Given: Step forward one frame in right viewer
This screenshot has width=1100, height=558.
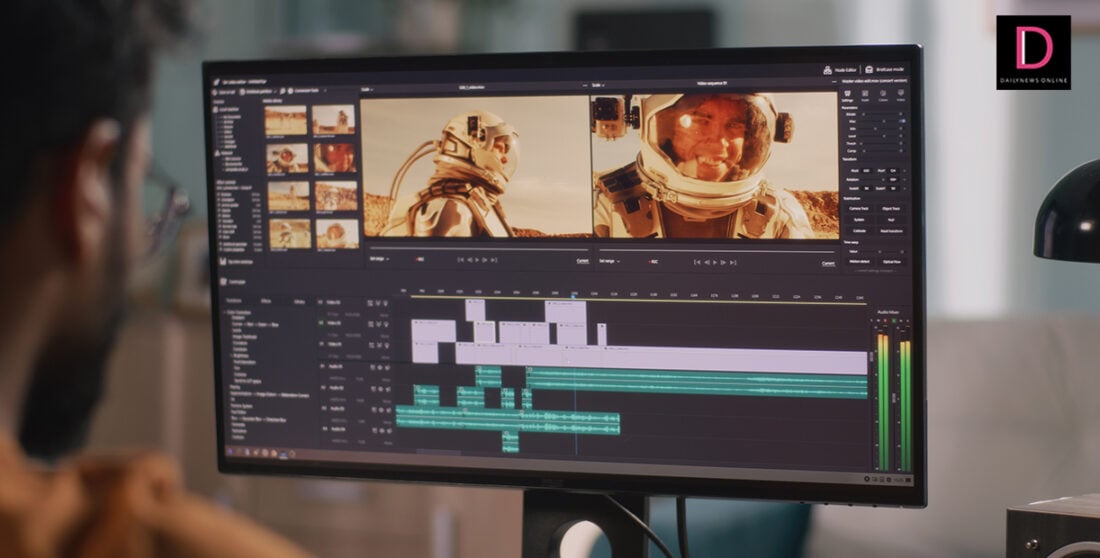Looking at the screenshot, I should point(723,262).
